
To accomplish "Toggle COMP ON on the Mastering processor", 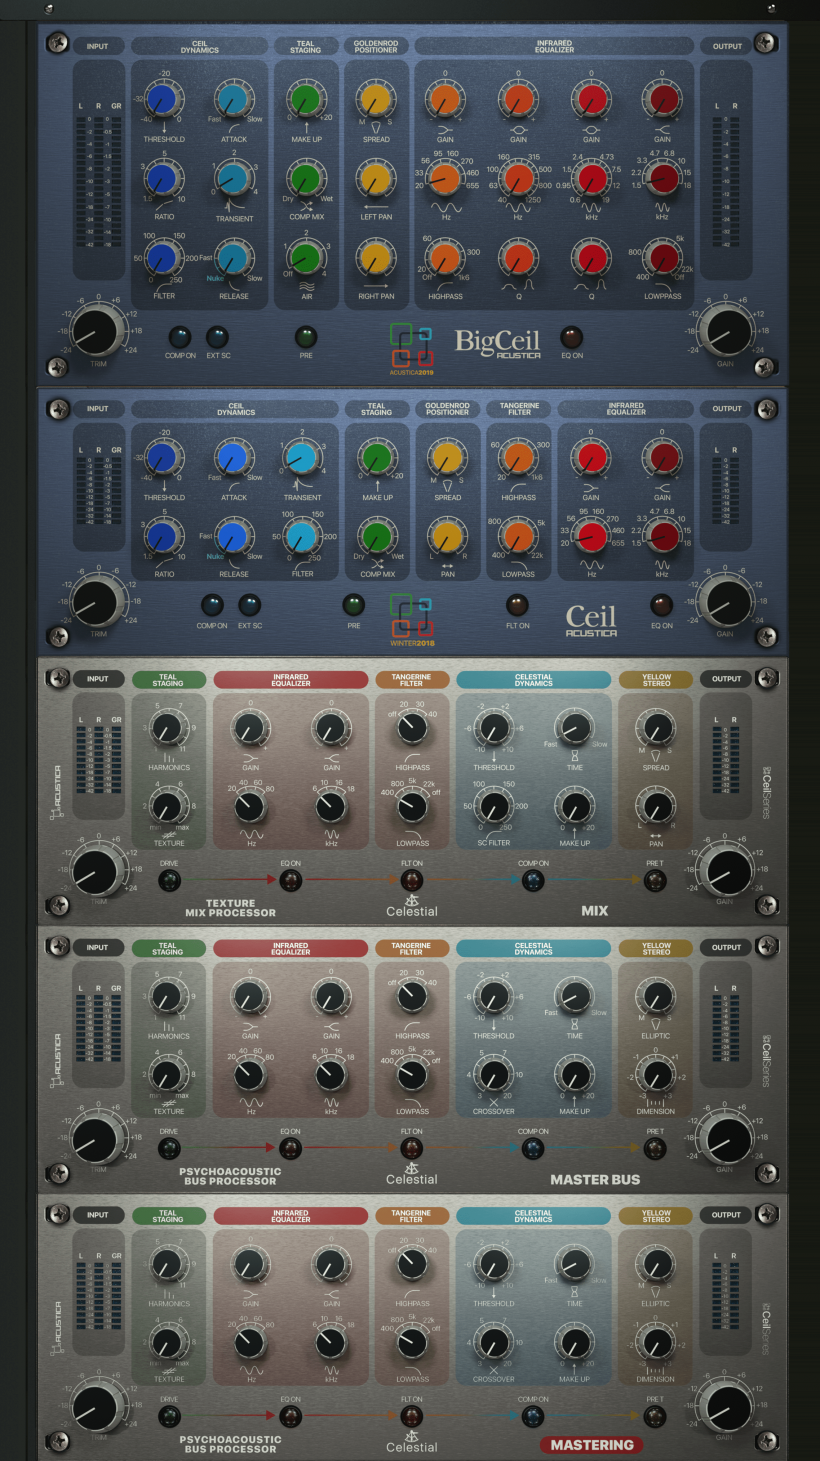I will 533,1416.
